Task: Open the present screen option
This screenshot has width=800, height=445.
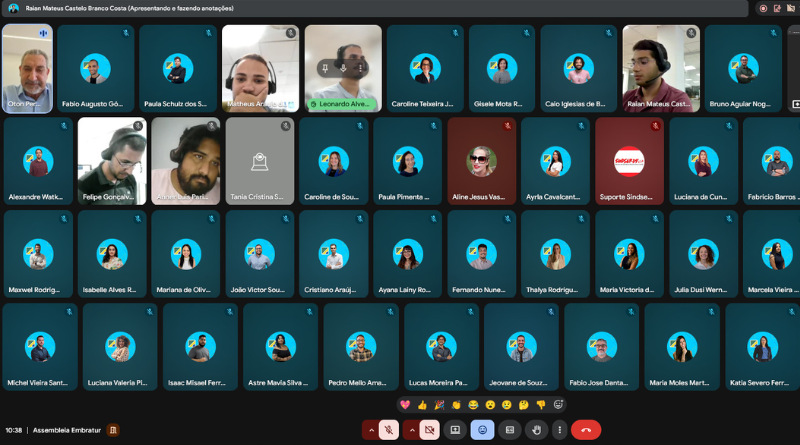Action: click(455, 430)
